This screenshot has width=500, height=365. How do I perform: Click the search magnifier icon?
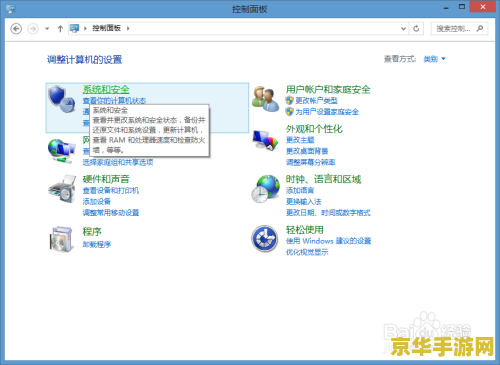(480, 28)
